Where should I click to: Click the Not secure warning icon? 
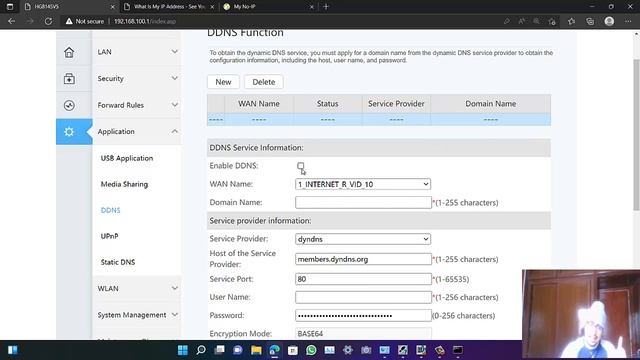click(69, 21)
